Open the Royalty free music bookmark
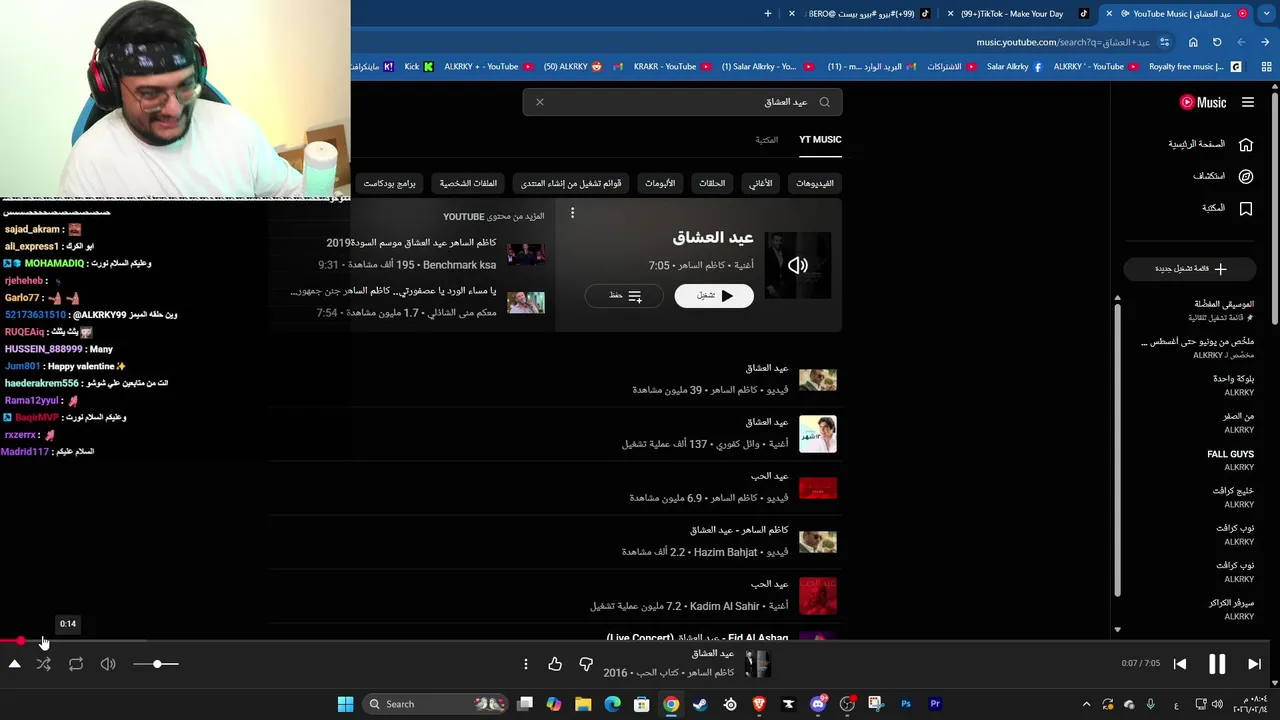This screenshot has width=1280, height=720. click(1195, 67)
